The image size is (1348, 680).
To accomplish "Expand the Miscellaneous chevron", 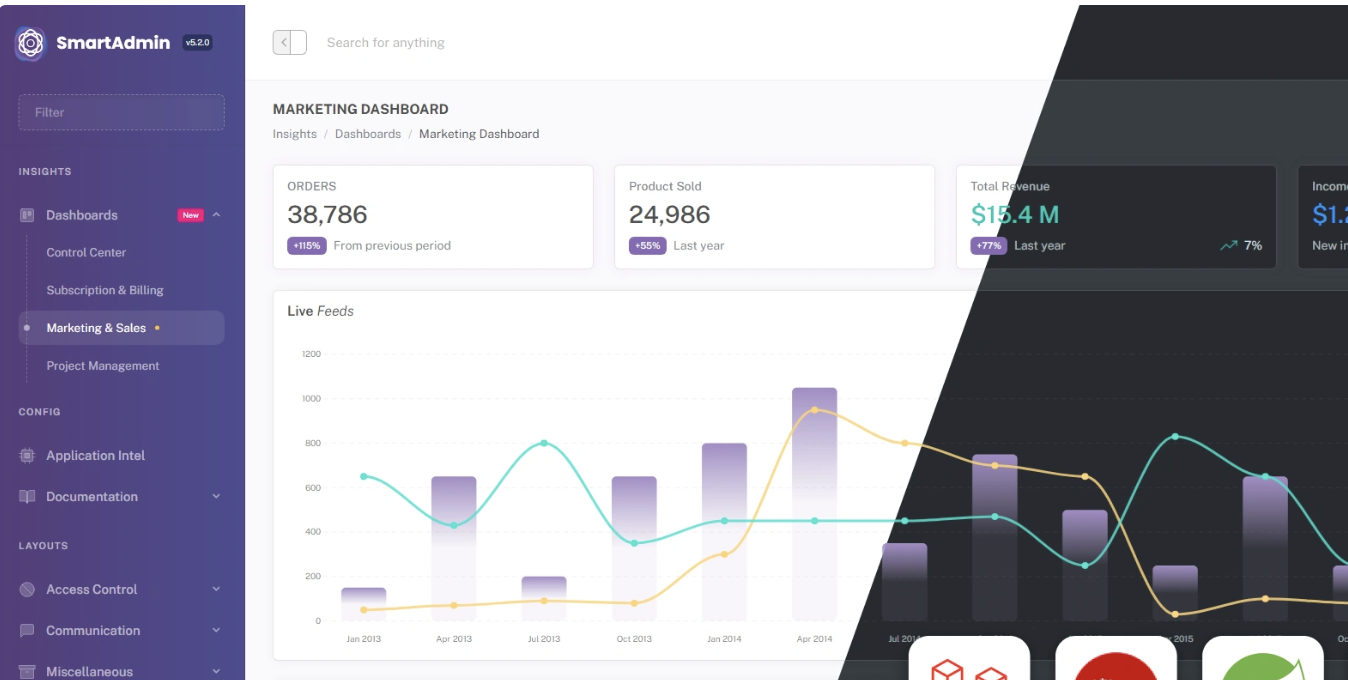I will (x=216, y=671).
